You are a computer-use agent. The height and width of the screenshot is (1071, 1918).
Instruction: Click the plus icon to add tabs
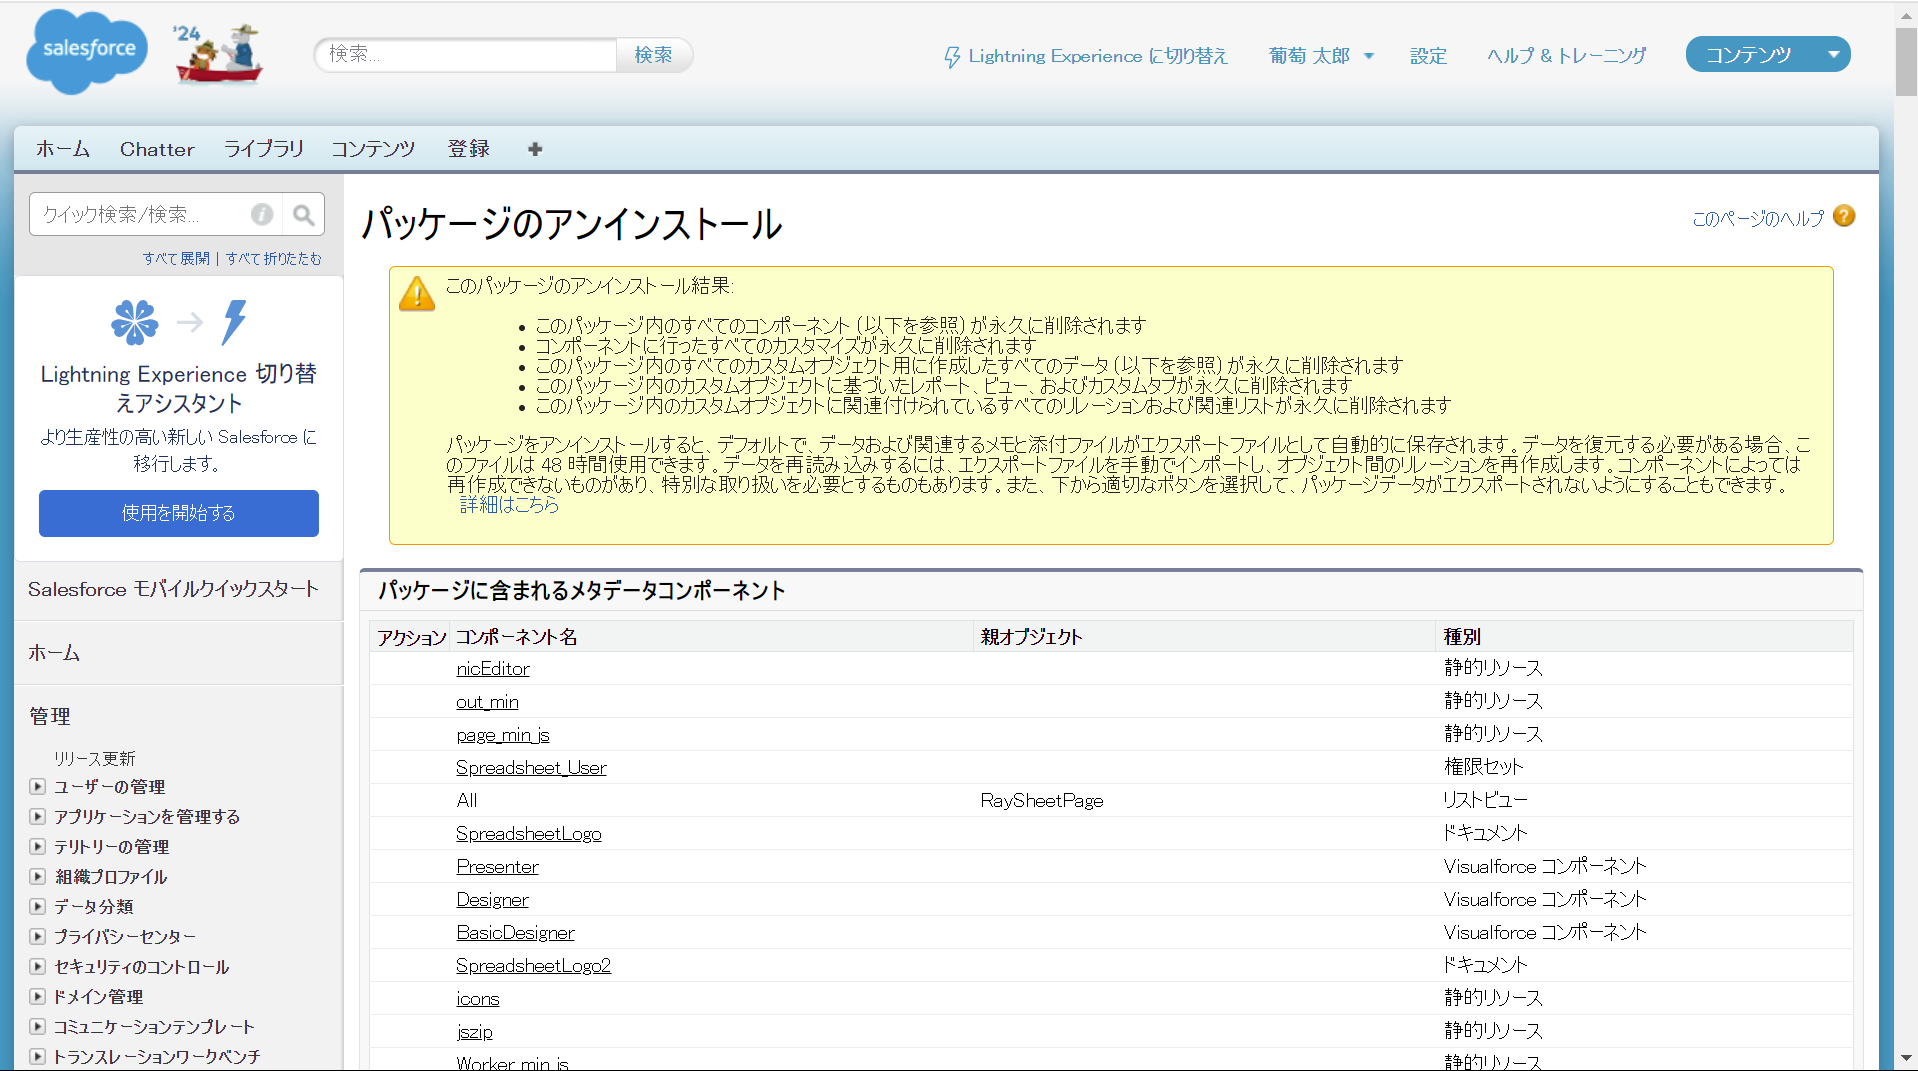[x=535, y=149]
